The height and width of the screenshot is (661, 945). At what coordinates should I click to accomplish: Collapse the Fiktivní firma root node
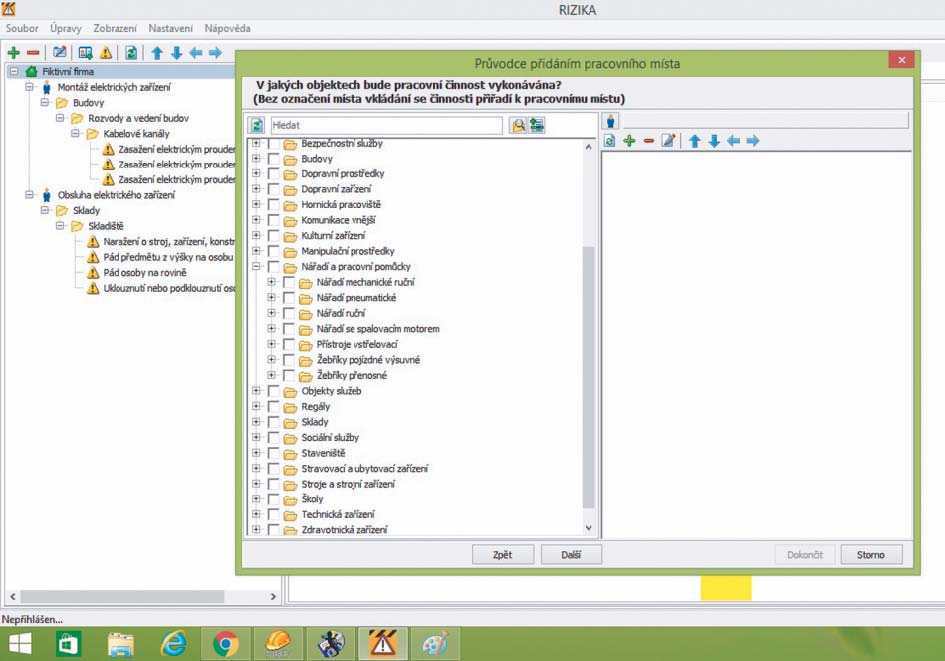tap(14, 71)
